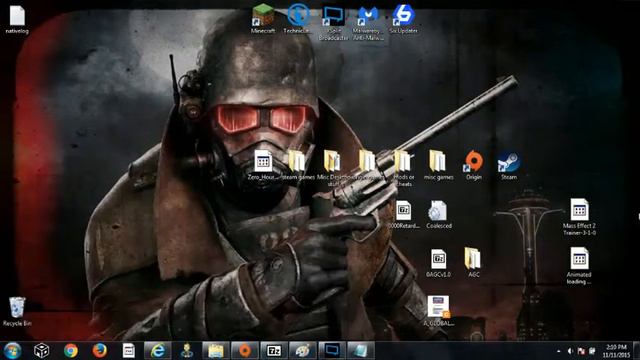Open the Recycle Bin

coord(17,312)
